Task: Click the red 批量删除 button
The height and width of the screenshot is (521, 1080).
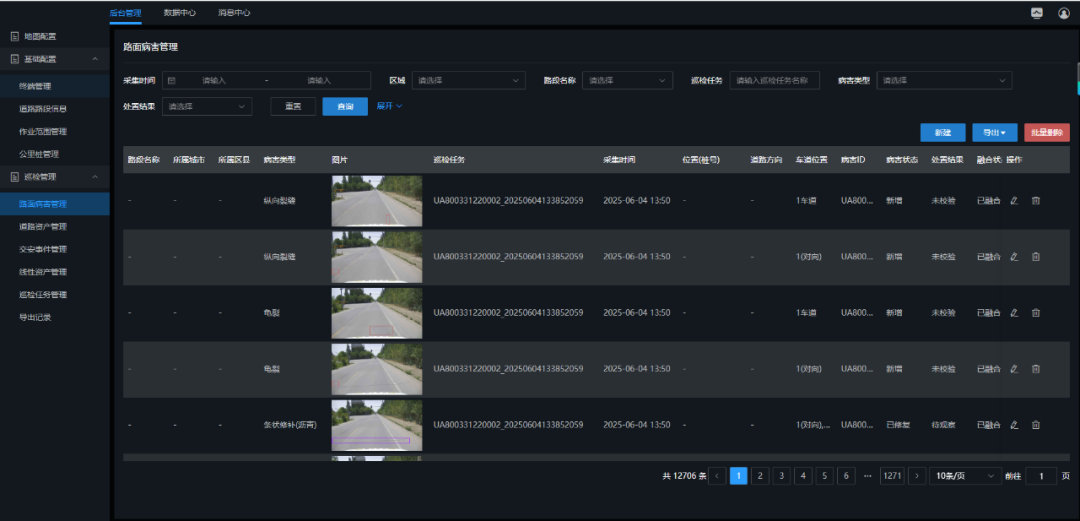Action: (x=1046, y=132)
